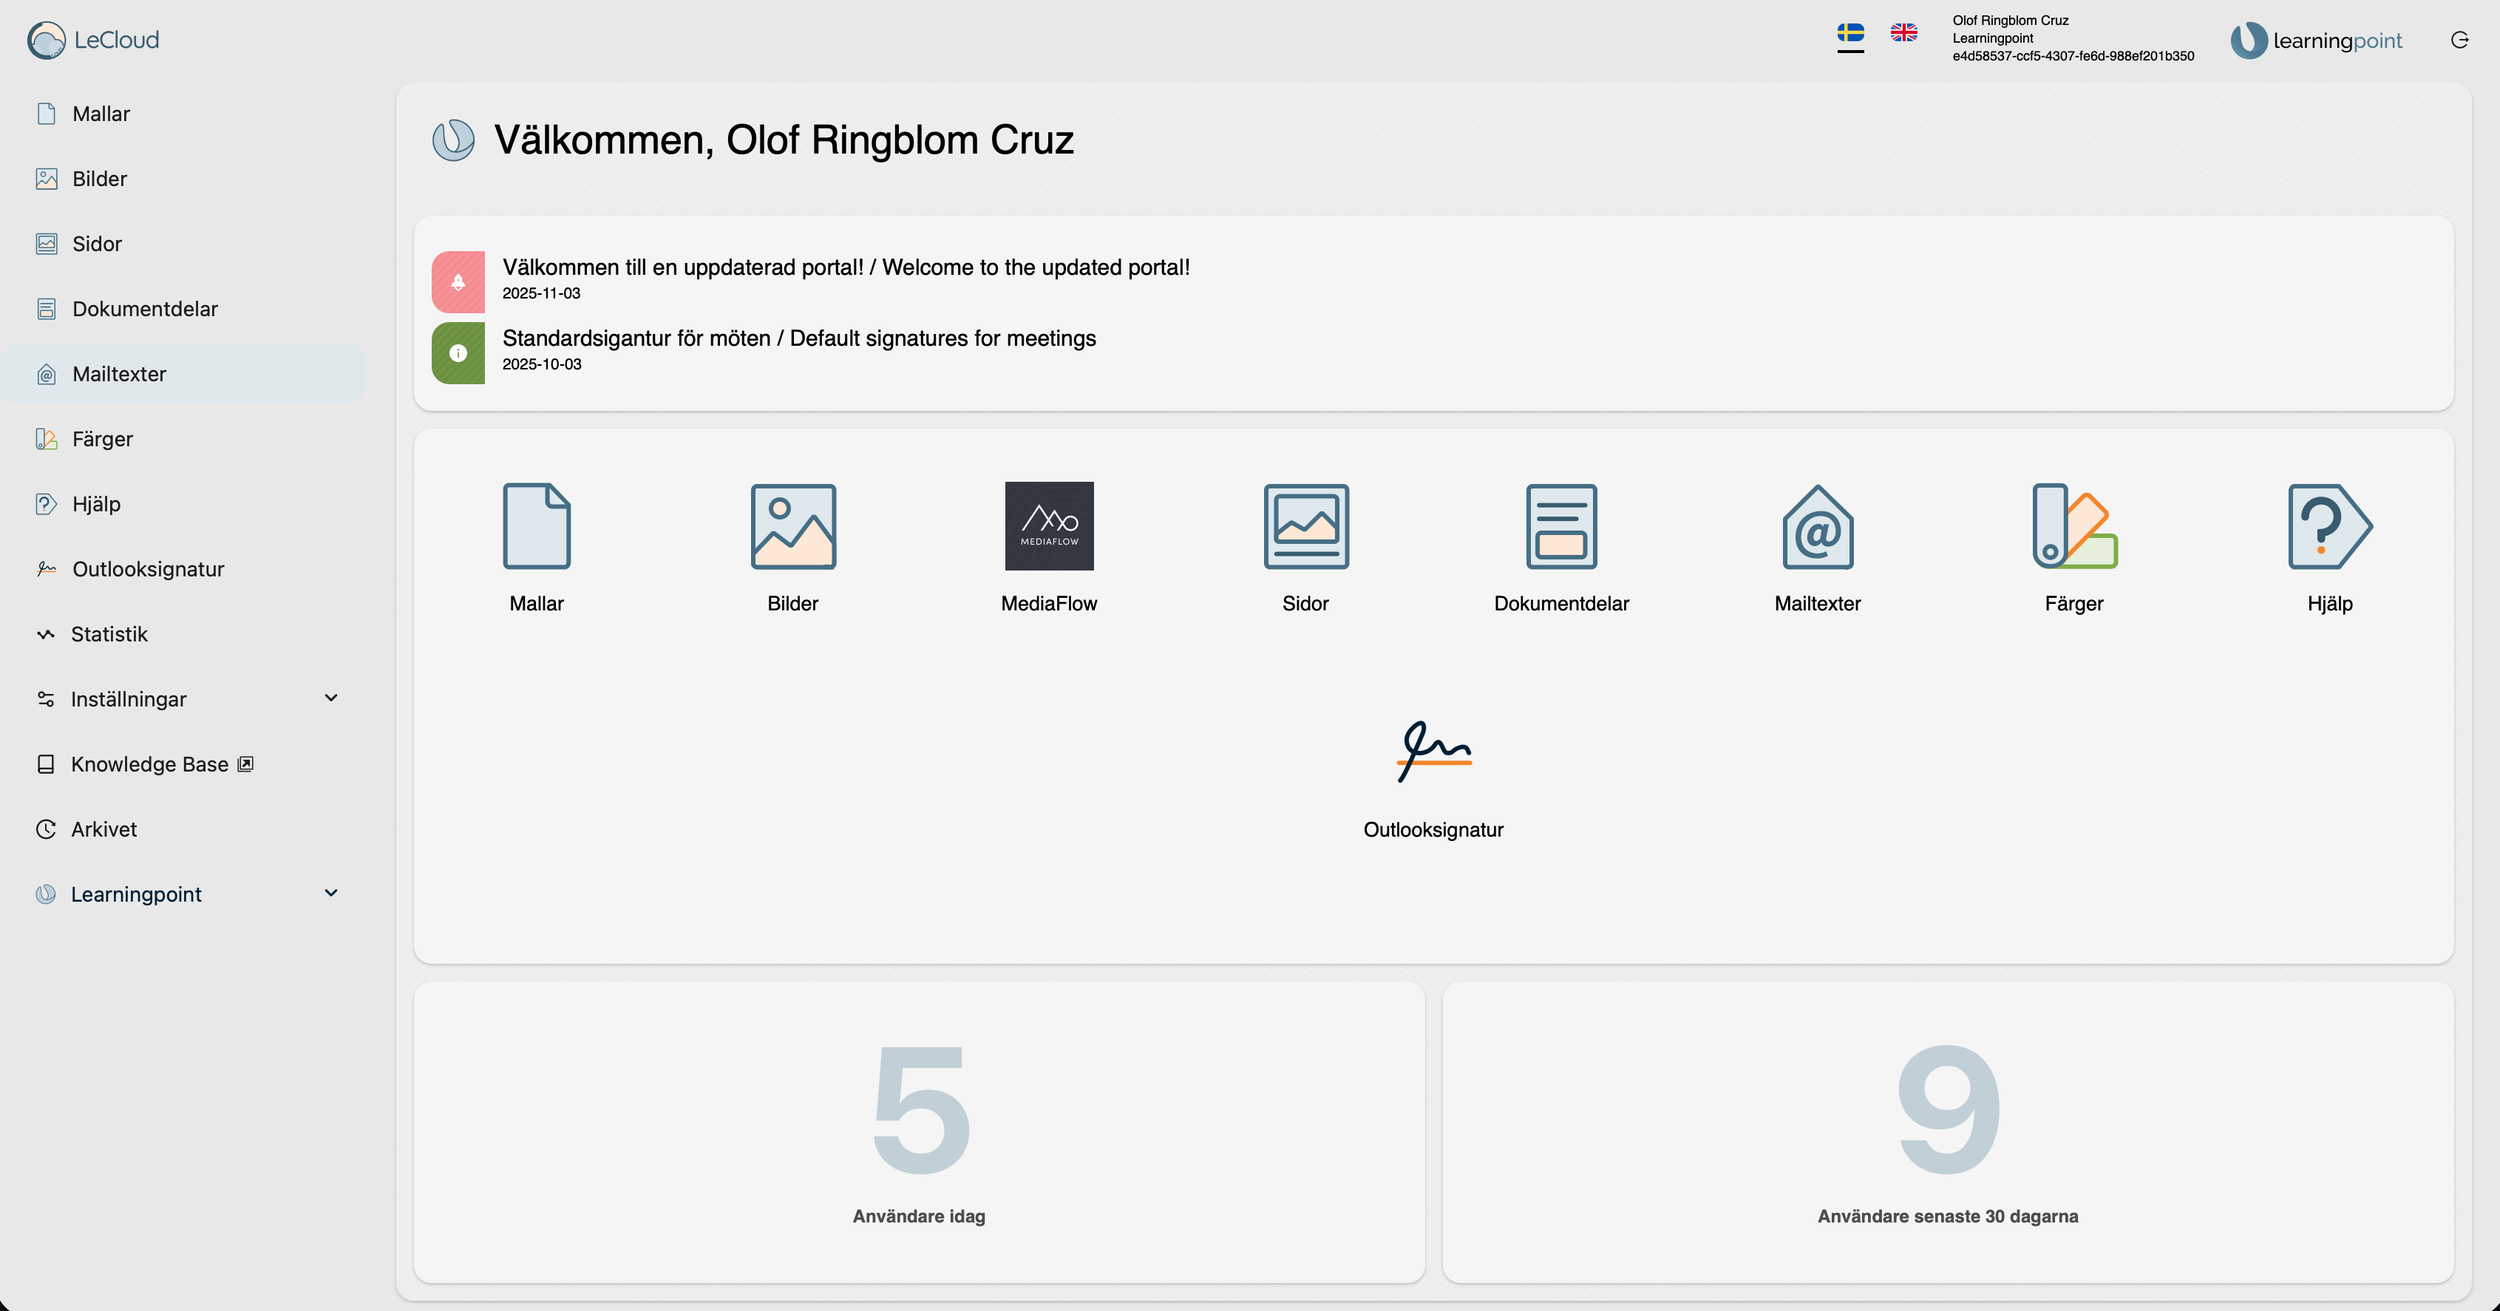Open Arkivet from the sidebar
The width and height of the screenshot is (2500, 1311).
[104, 829]
